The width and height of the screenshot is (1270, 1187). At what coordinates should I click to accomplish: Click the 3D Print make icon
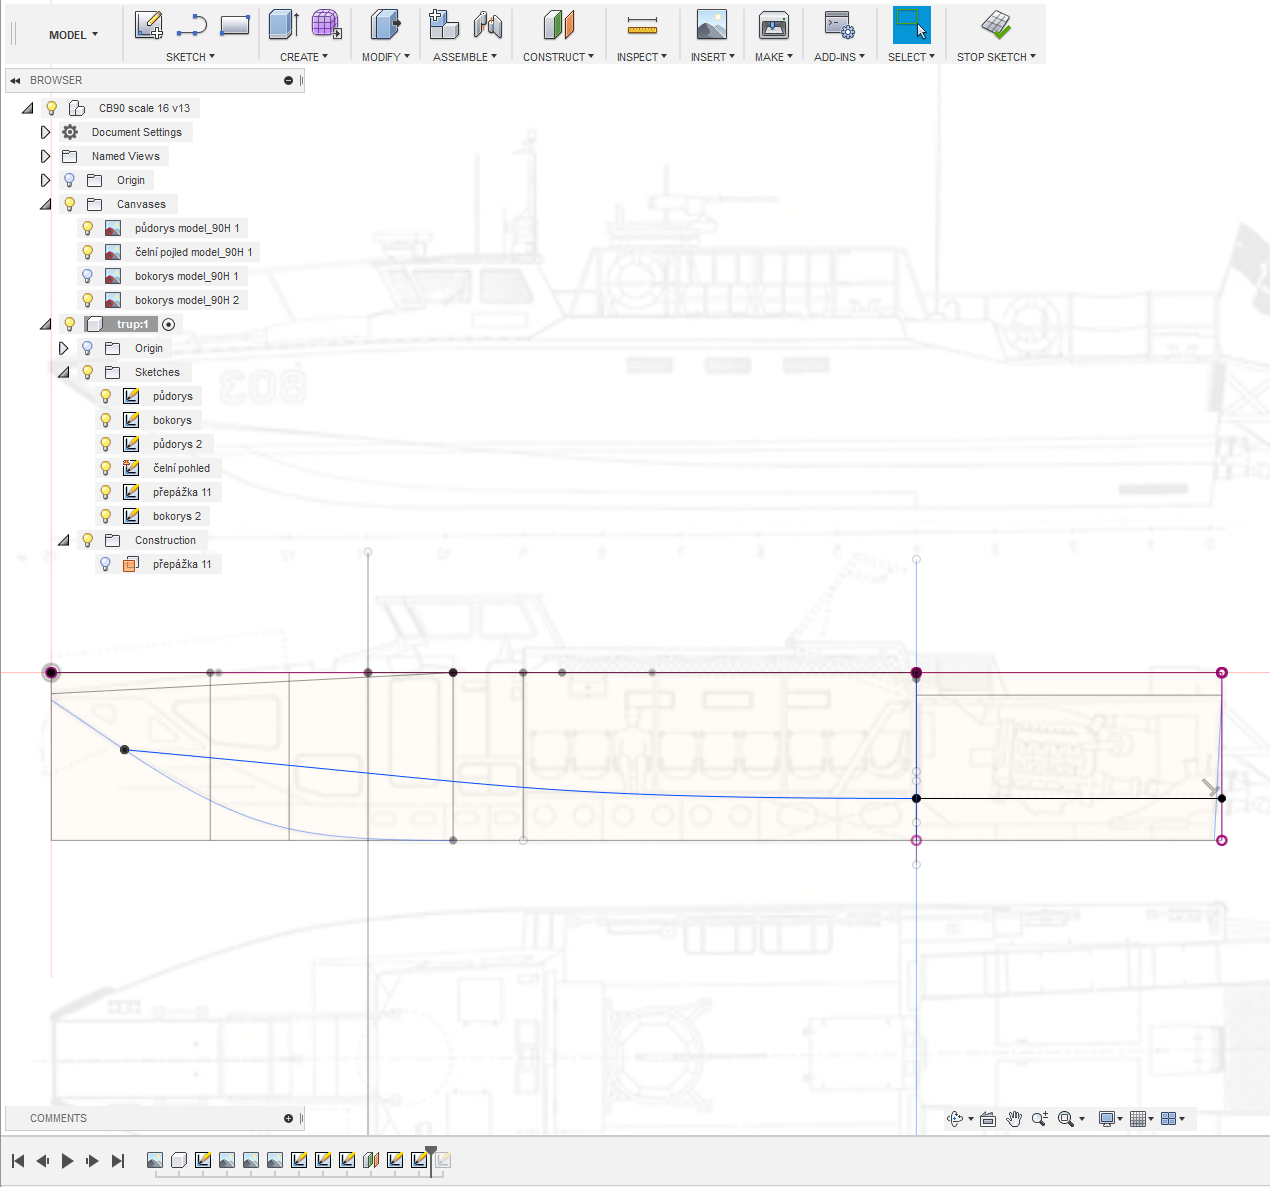tap(773, 25)
